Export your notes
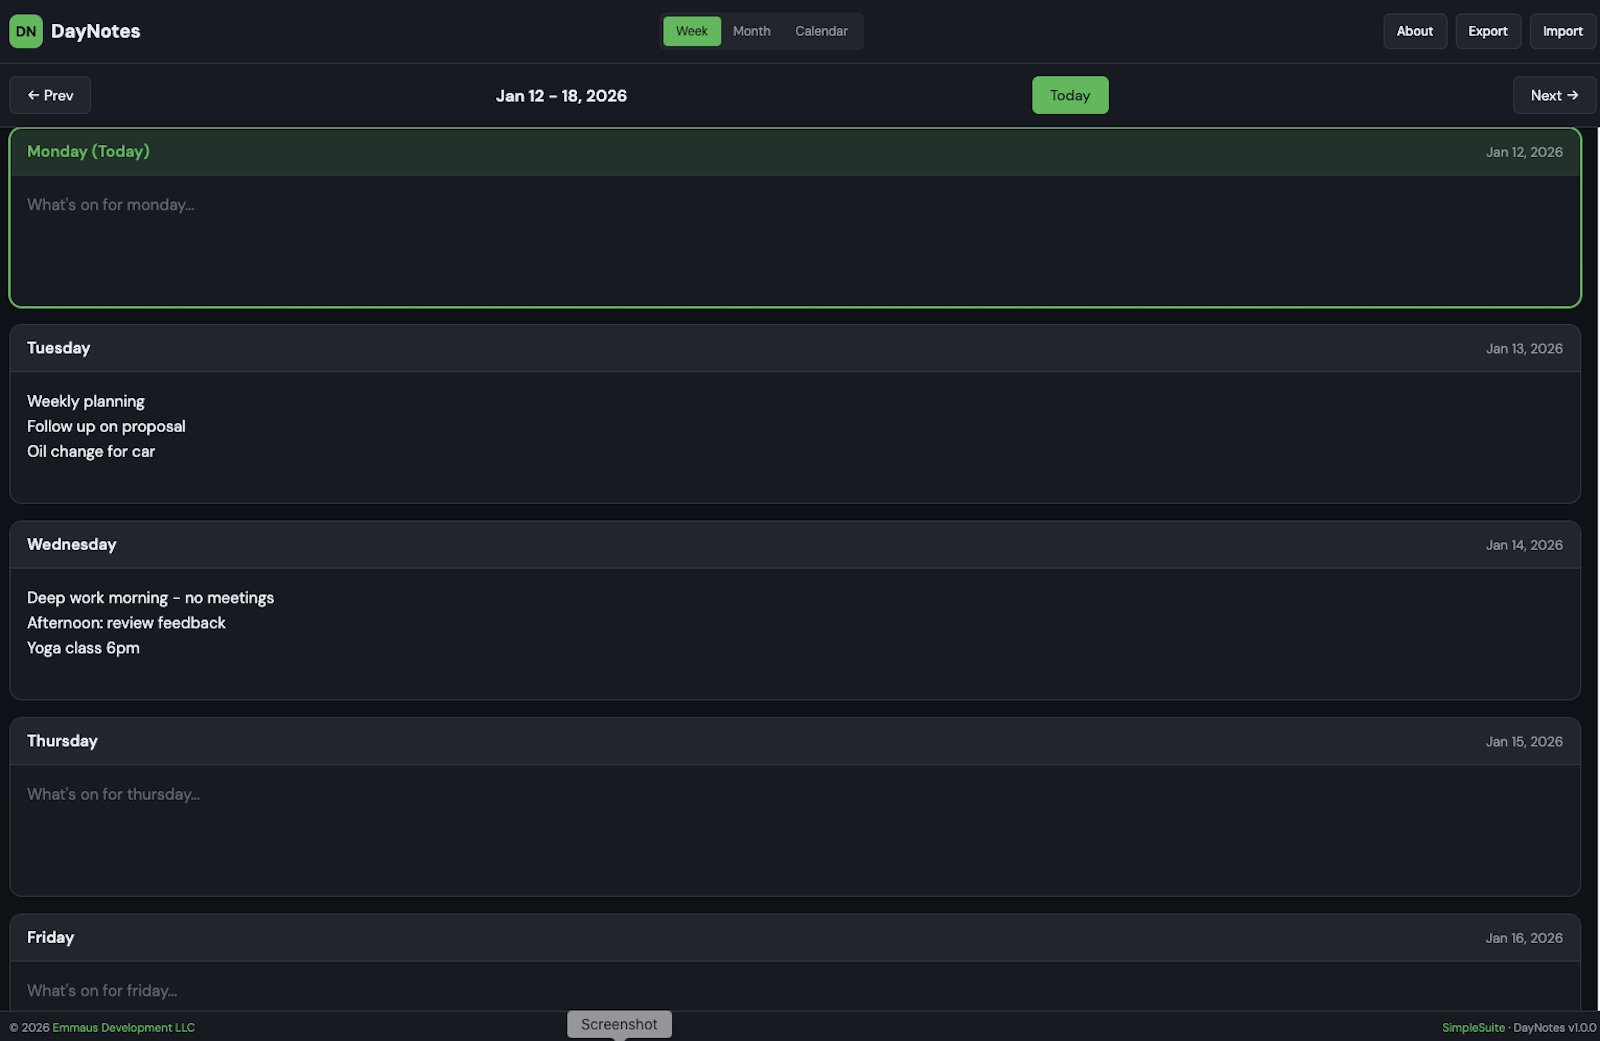1600x1041 pixels. coord(1487,31)
